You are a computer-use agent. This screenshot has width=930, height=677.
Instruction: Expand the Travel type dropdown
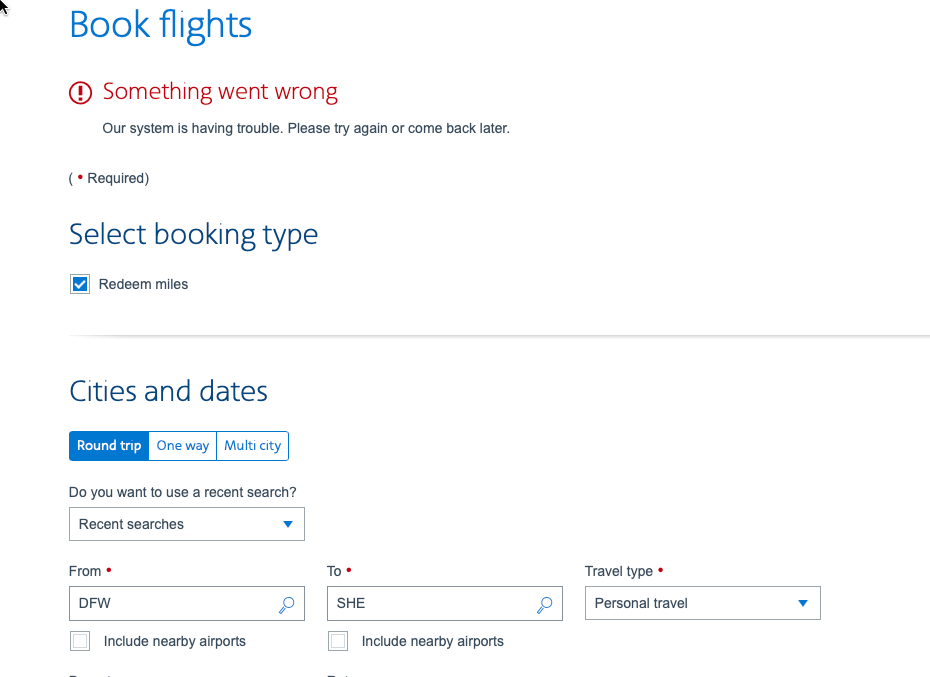(702, 604)
